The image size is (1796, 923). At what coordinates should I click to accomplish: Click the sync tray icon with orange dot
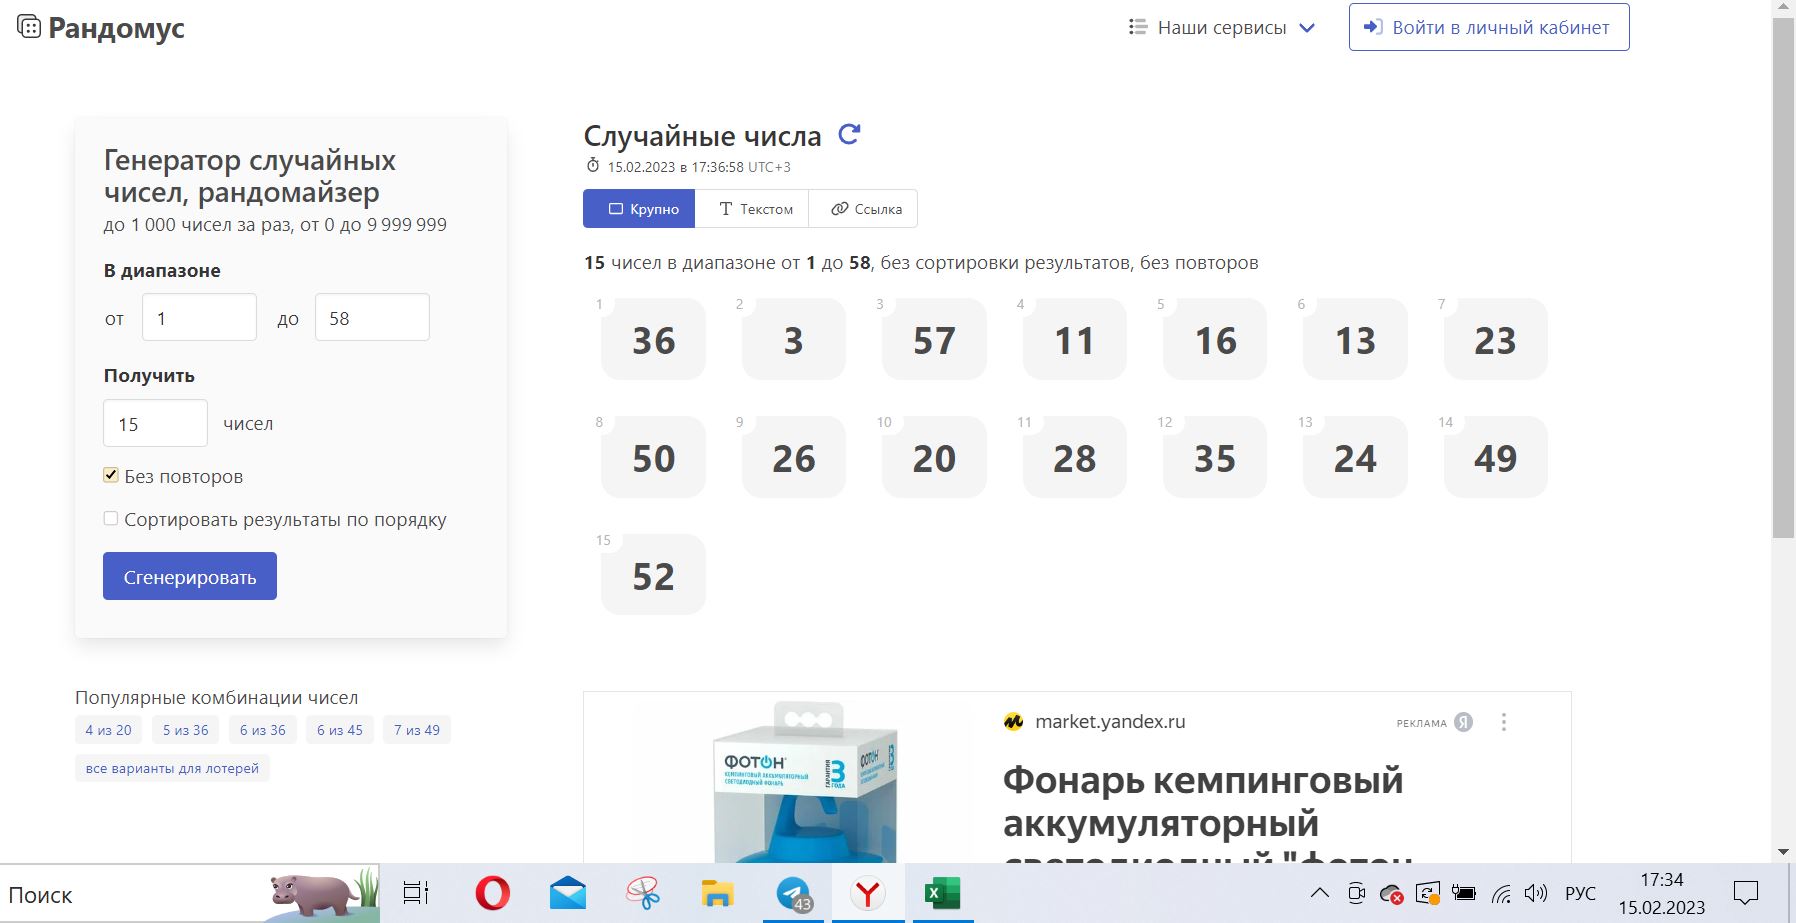click(1428, 893)
